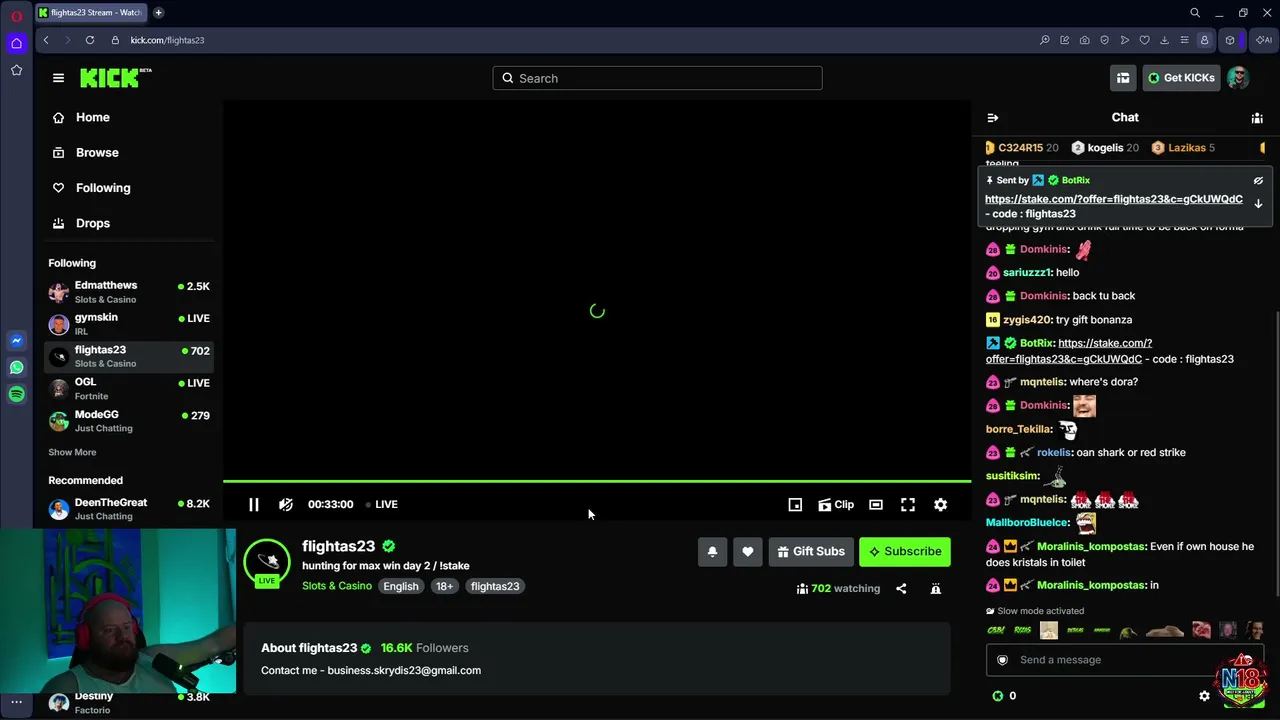This screenshot has width=1280, height=720.
Task: Collapse the chat panel
Action: pyautogui.click(x=992, y=118)
